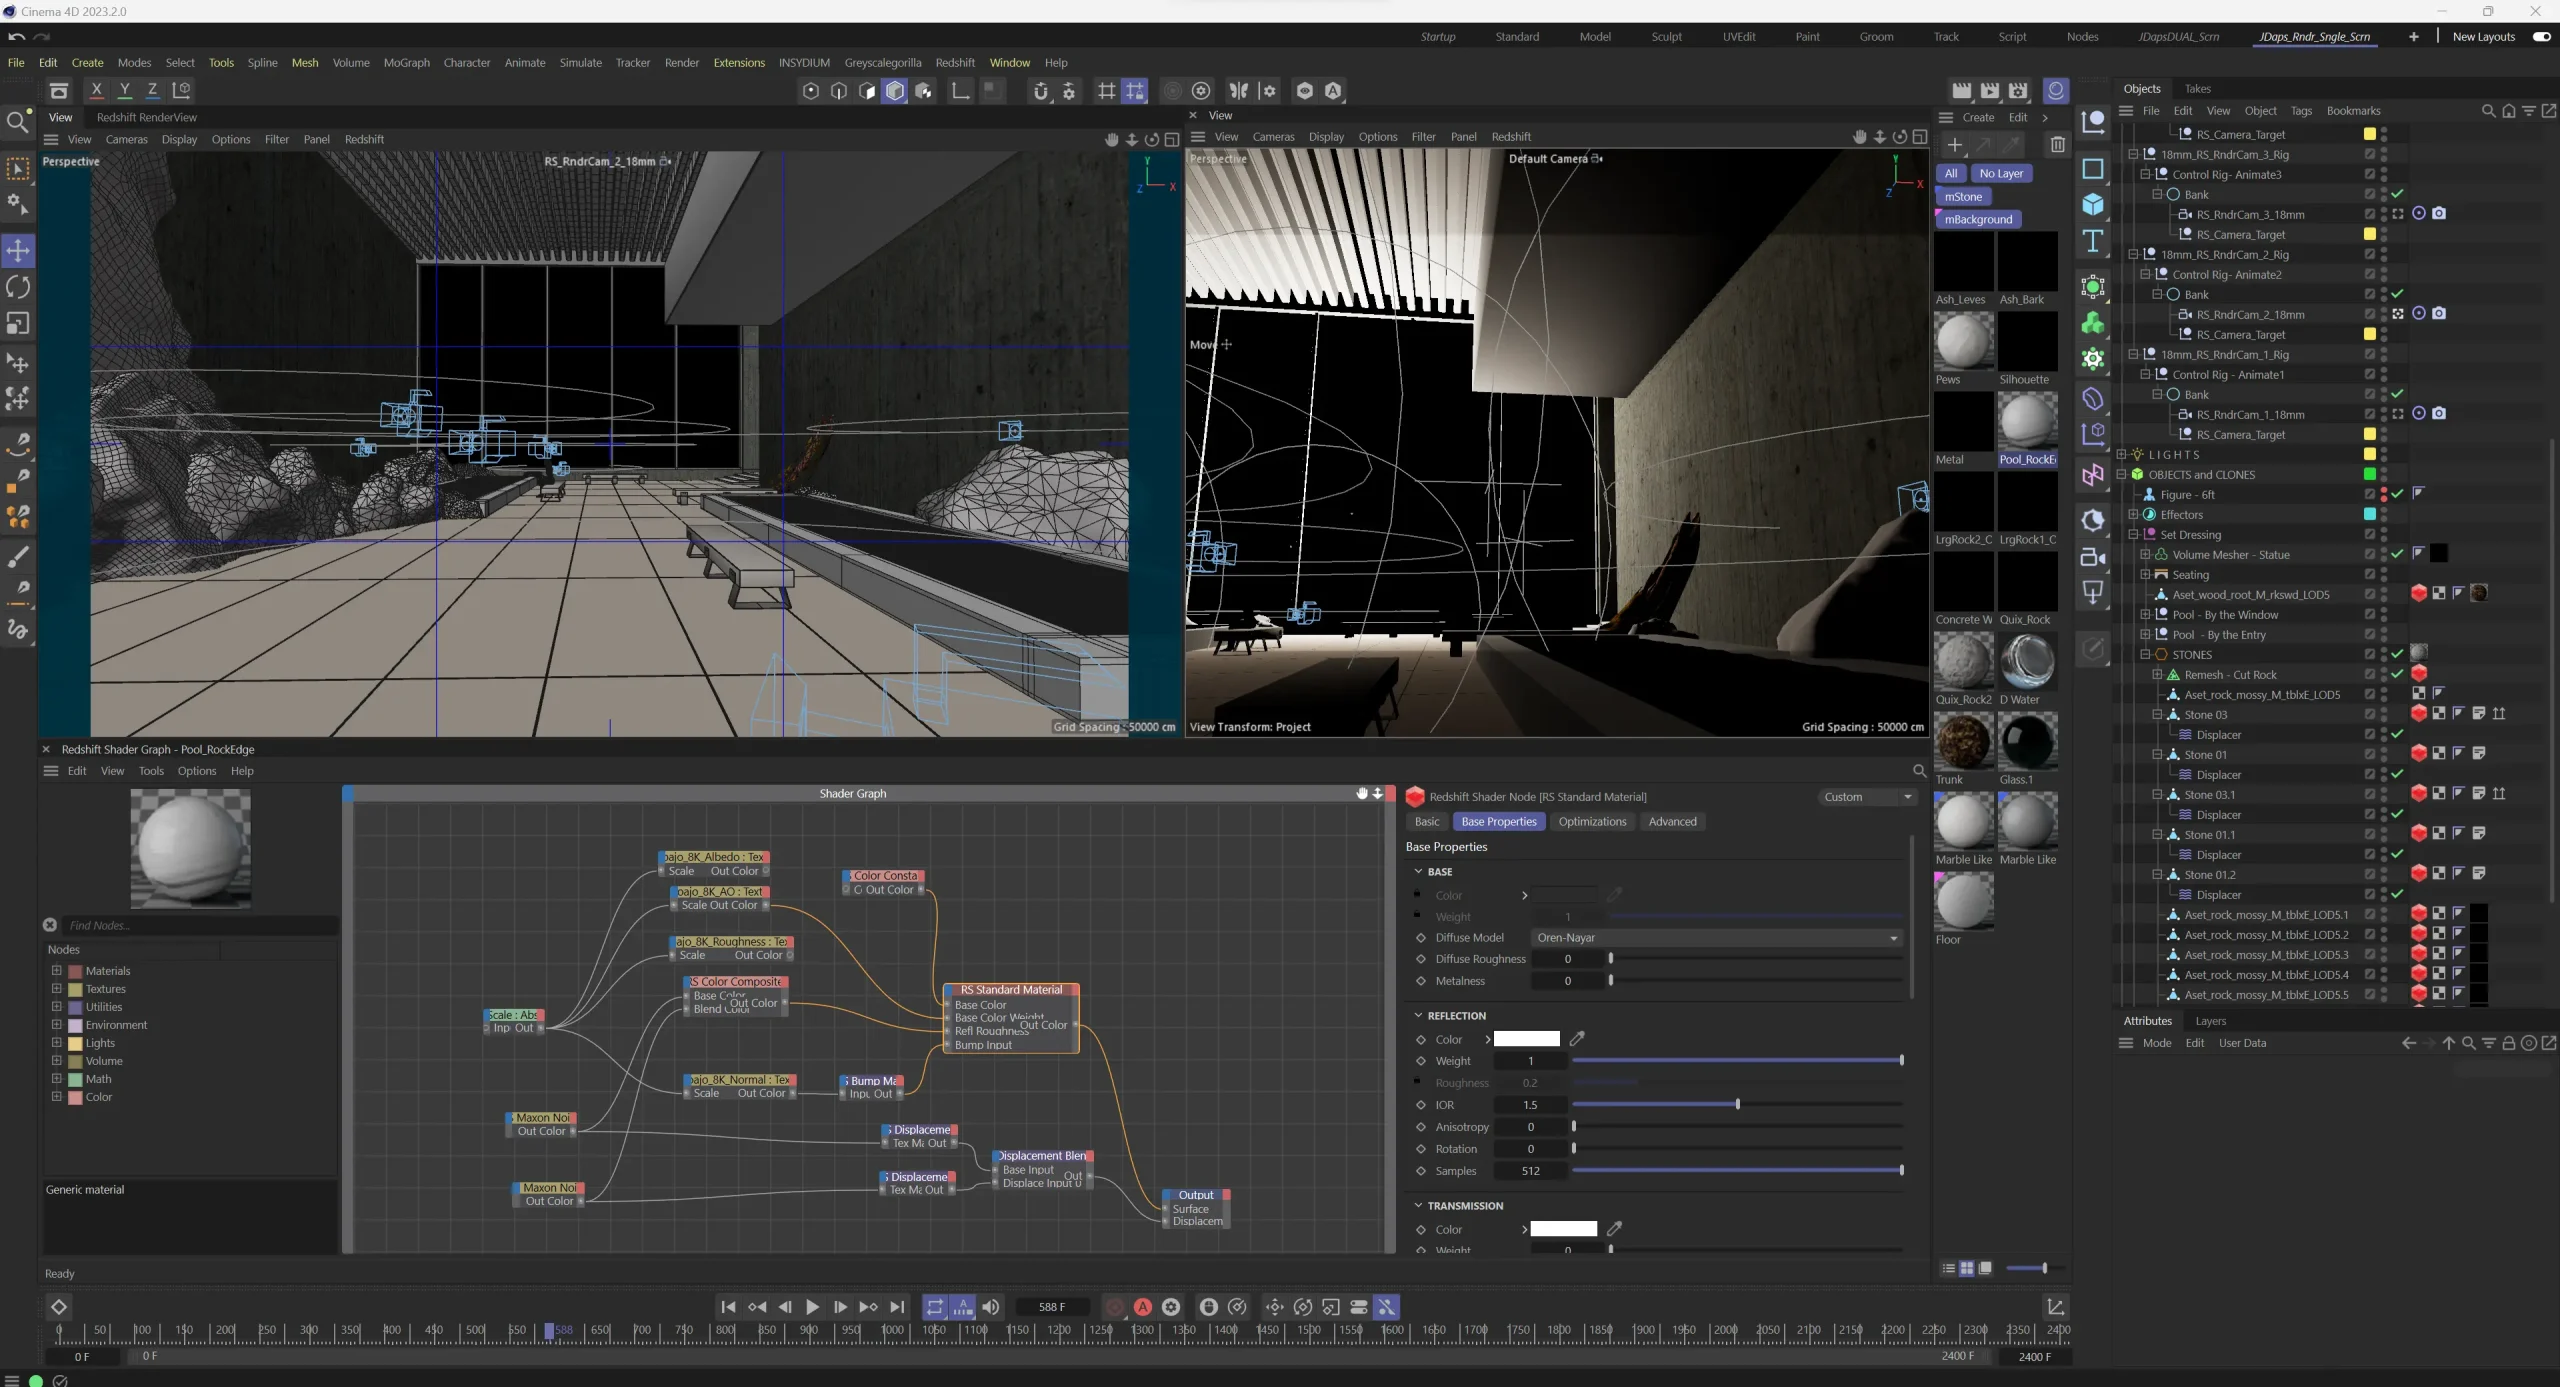This screenshot has width=2560, height=1387.
Task: Search objects in Object Manager
Action: [2488, 111]
